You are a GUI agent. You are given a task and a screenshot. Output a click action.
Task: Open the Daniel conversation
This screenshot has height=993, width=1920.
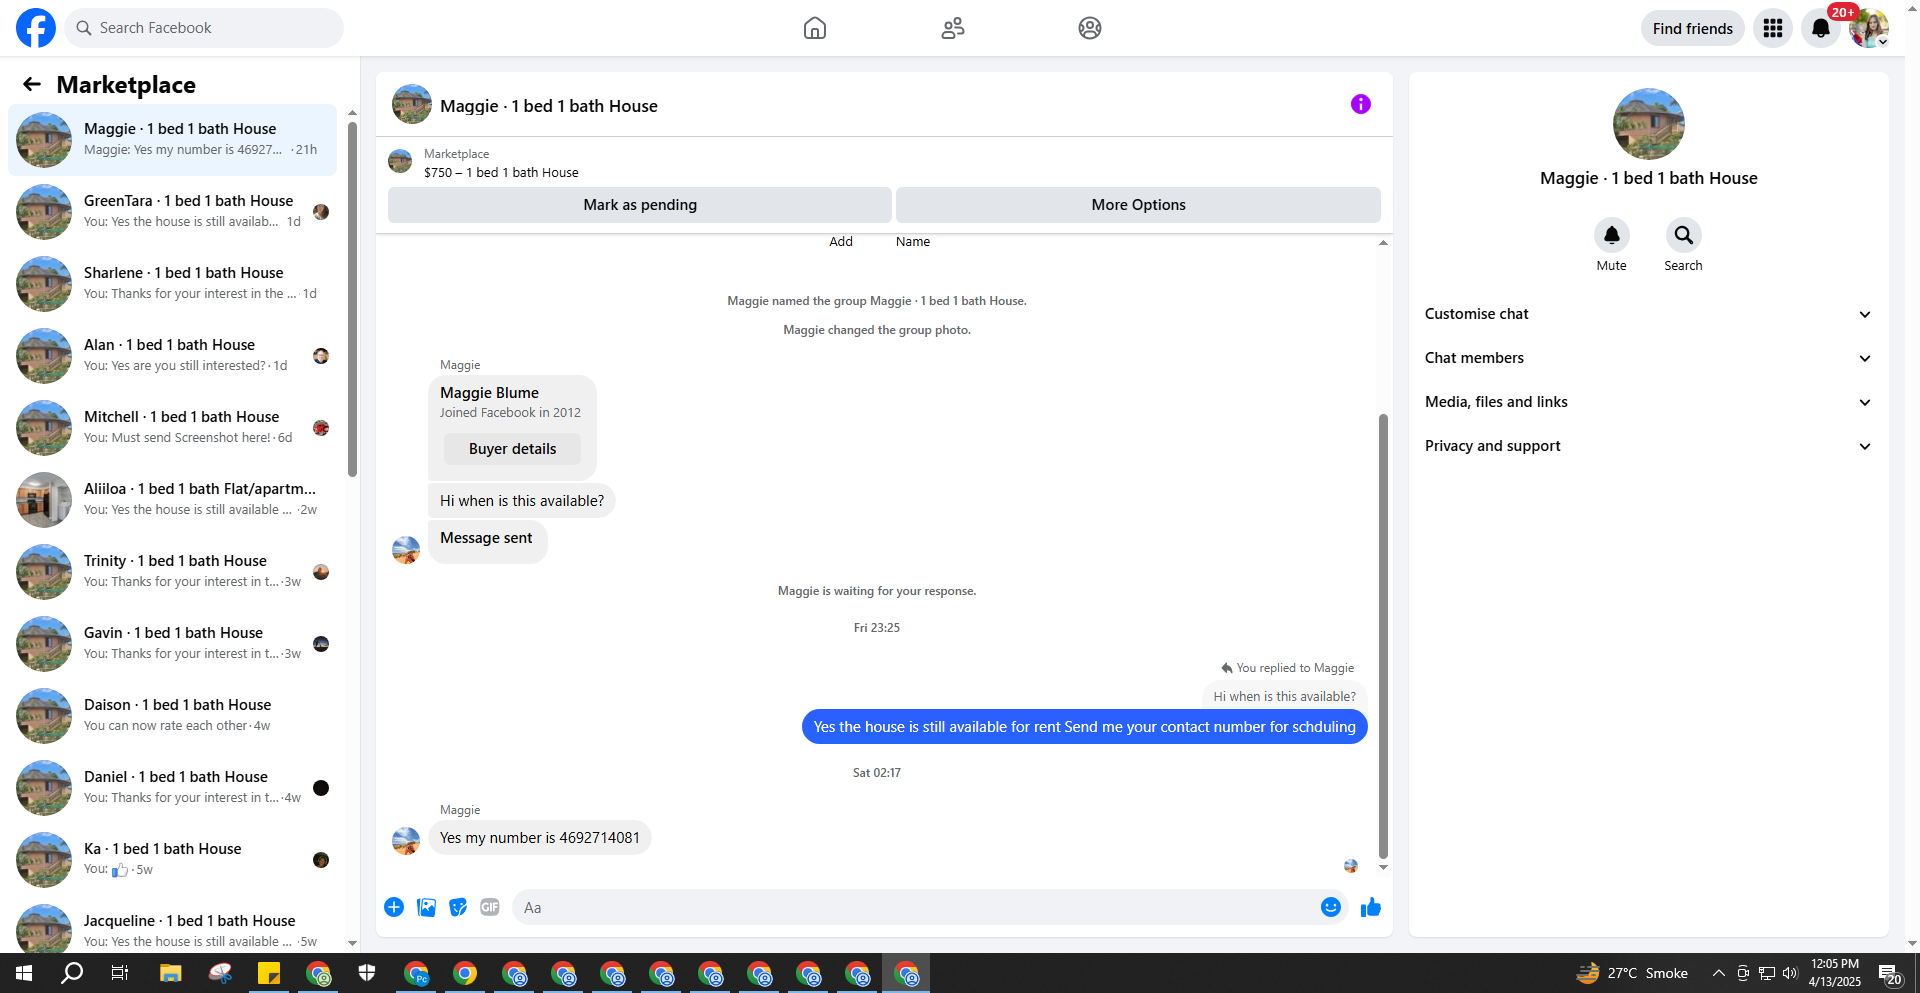tap(172, 788)
